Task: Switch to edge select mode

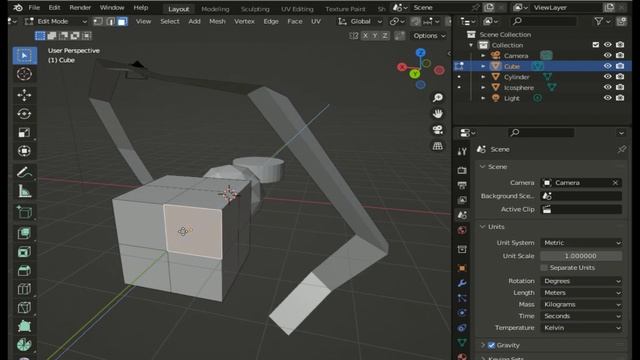Action: tap(110, 21)
